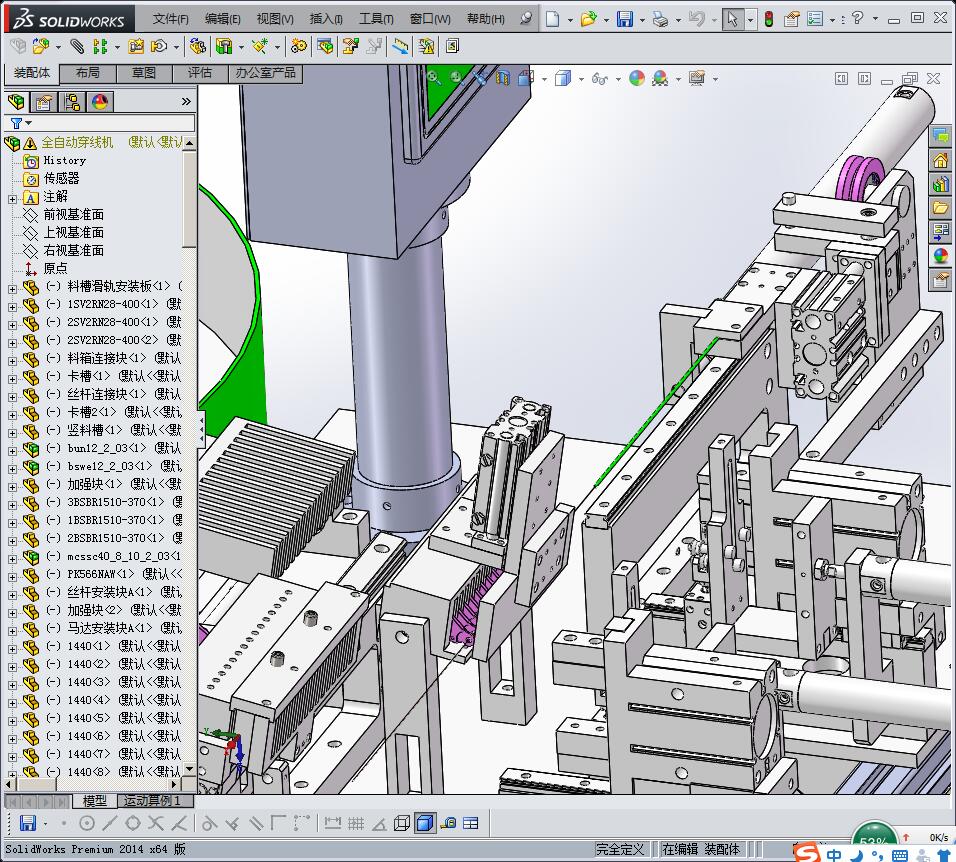Expand the FeatureManager panel chevron
This screenshot has height=862, width=956.
click(x=186, y=102)
